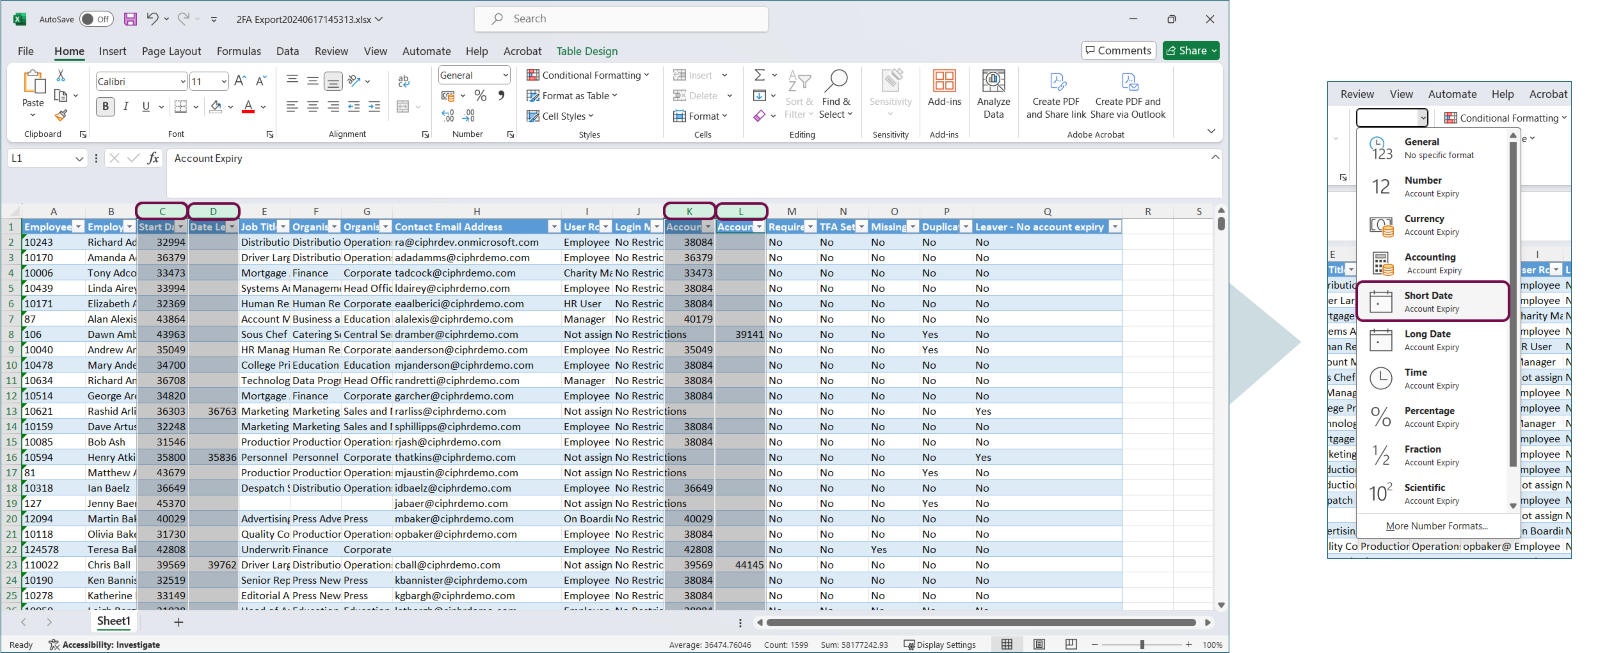Image resolution: width=1600 pixels, height=653 pixels.
Task: Click the Search box in the title bar
Action: pyautogui.click(x=621, y=19)
